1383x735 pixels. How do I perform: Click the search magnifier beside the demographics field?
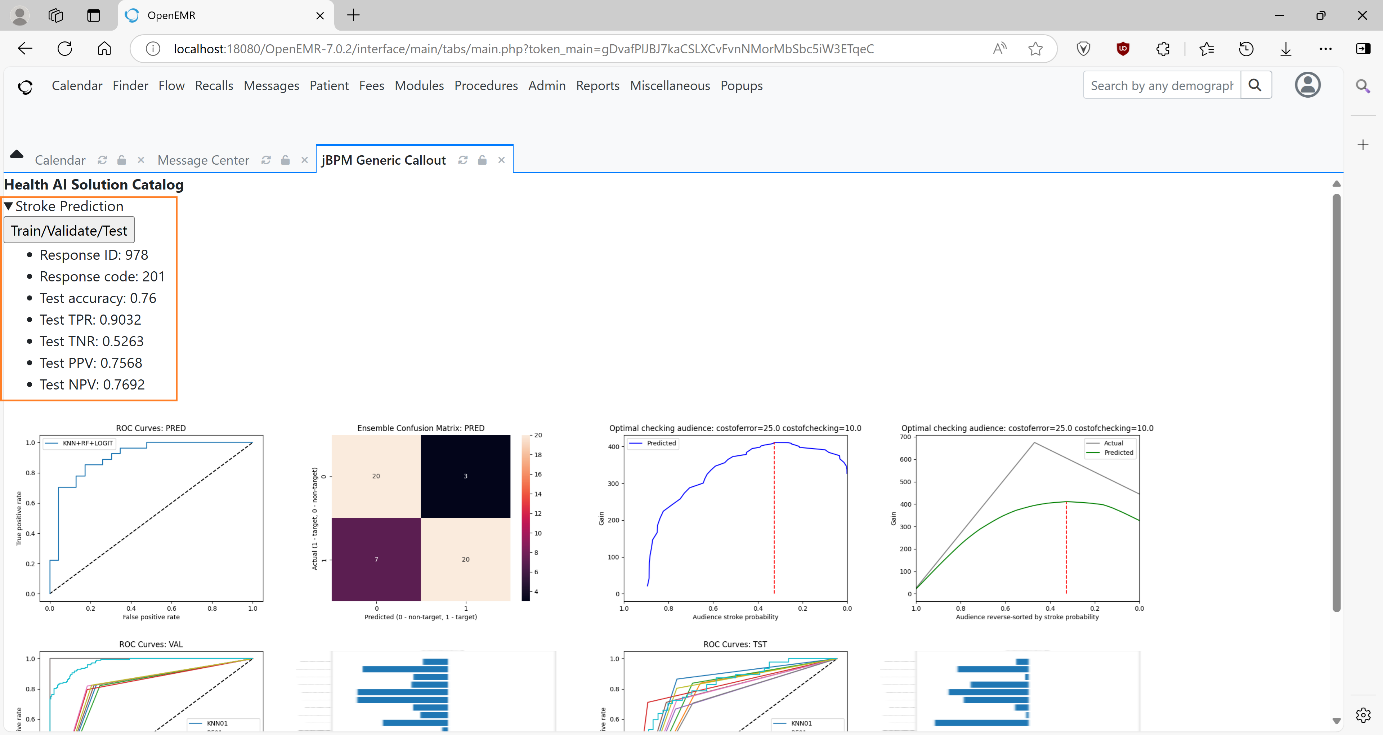[1255, 85]
